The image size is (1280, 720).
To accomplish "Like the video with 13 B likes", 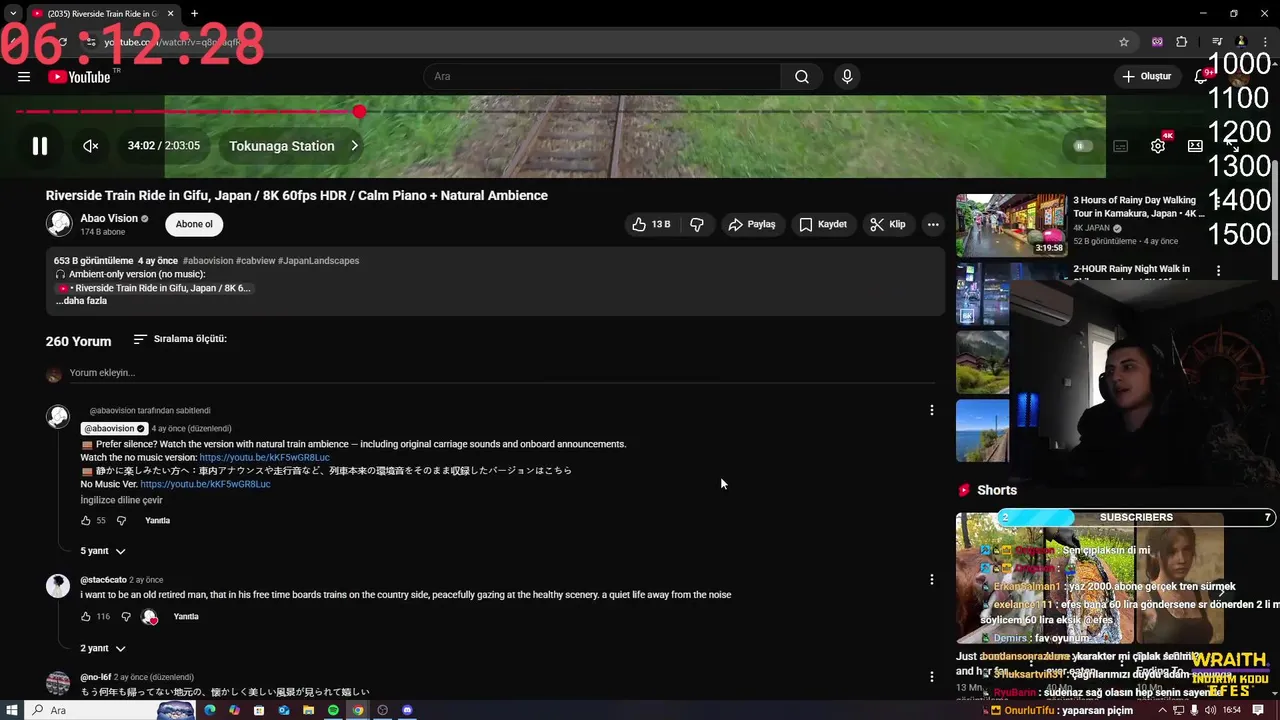I will [x=651, y=225].
